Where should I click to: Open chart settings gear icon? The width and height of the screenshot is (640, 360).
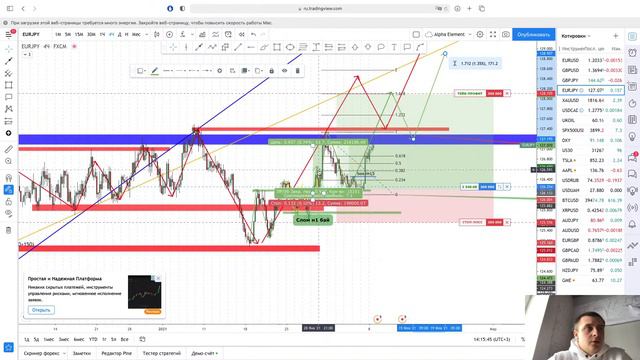tap(480, 35)
